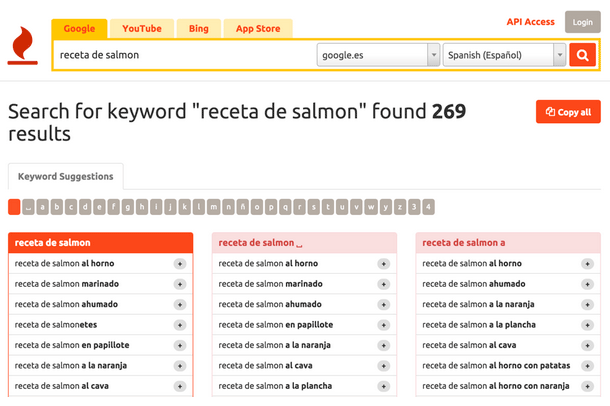Image resolution: width=610 pixels, height=406 pixels.
Task: Add 'receta de salmon en papillote' in middle column
Action: point(383,325)
